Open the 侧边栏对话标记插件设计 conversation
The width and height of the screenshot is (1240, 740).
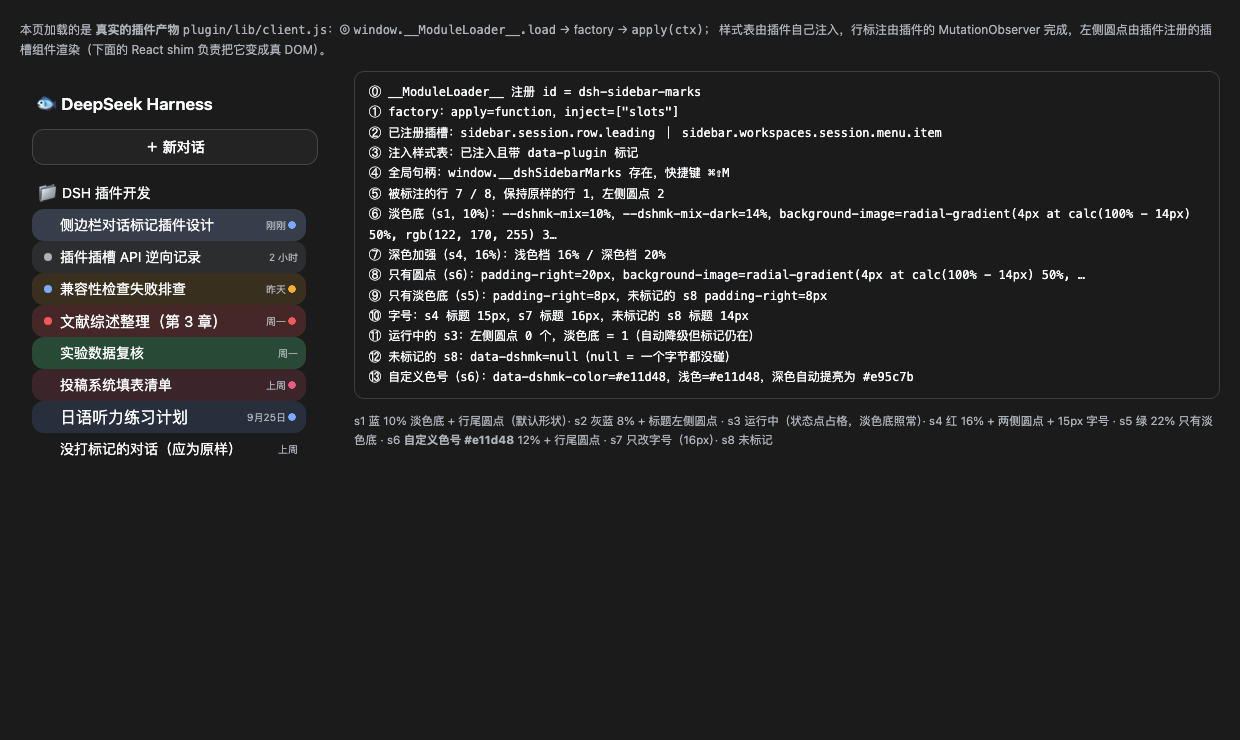[x=169, y=225]
